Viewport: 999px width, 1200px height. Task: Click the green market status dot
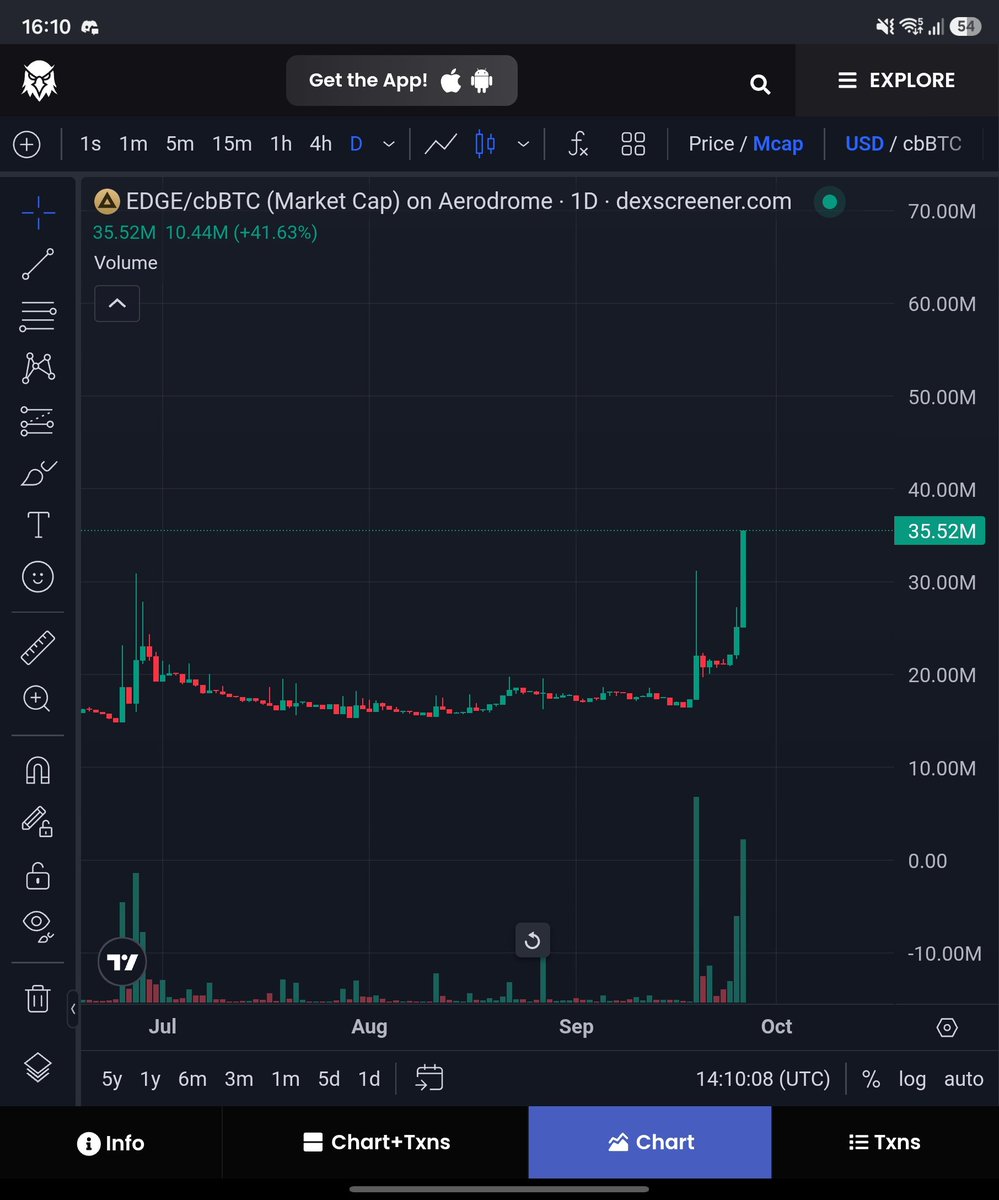829,202
